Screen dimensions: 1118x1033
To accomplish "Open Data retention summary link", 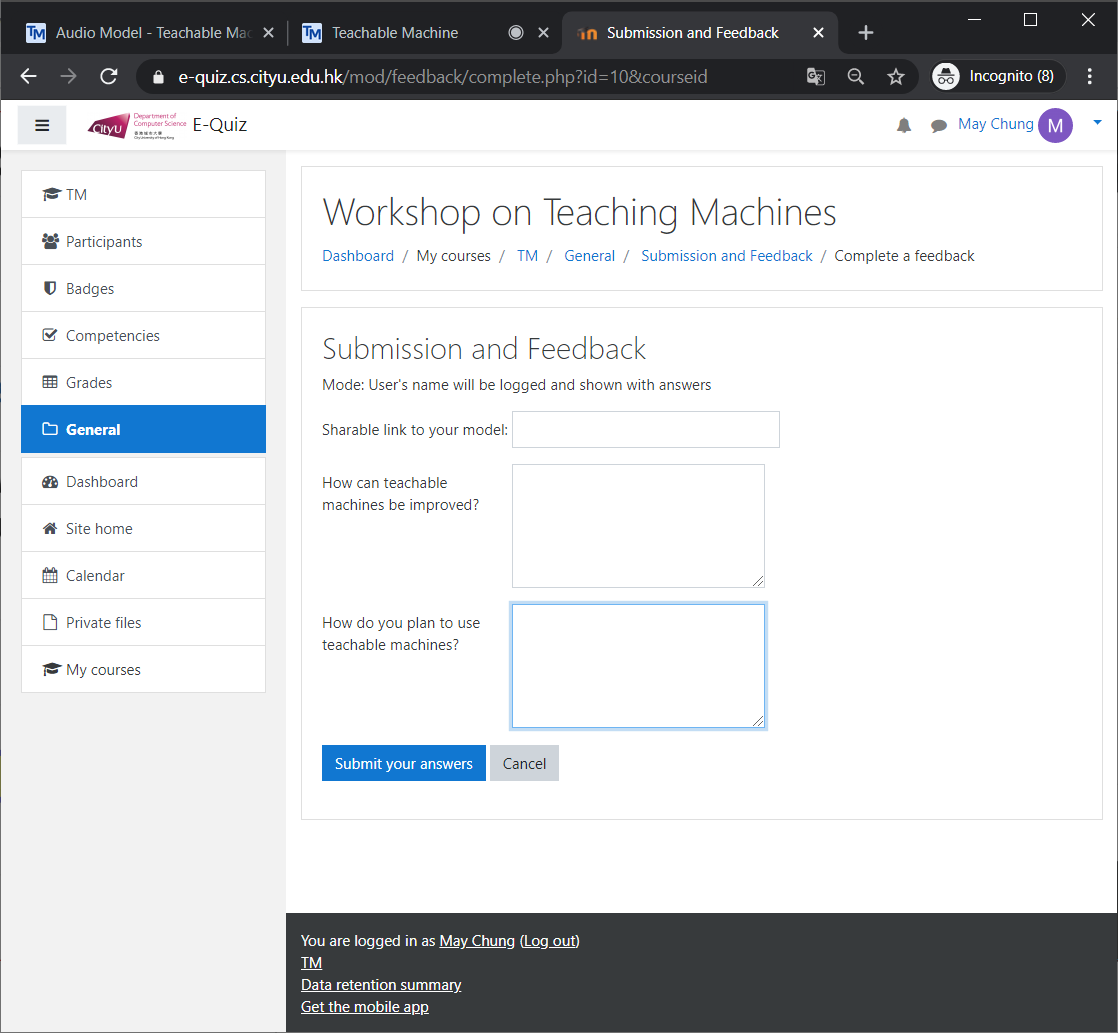I will pyautogui.click(x=381, y=985).
